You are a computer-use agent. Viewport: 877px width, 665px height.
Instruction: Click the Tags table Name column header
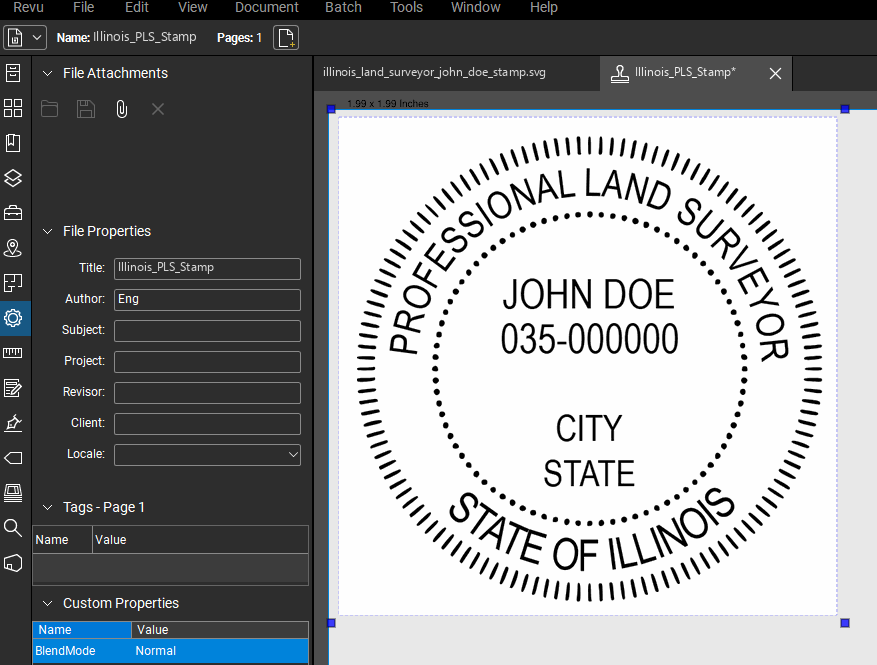click(x=62, y=540)
